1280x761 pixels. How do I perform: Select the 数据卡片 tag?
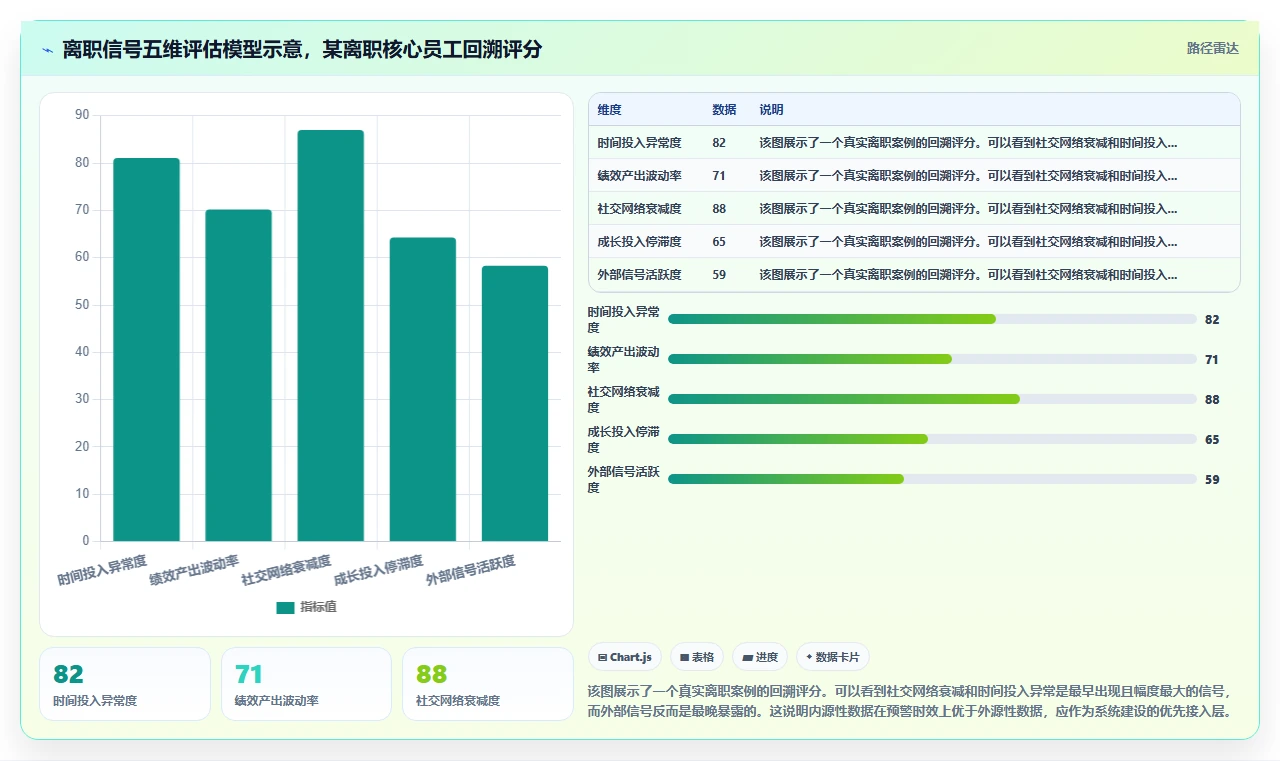tap(833, 657)
